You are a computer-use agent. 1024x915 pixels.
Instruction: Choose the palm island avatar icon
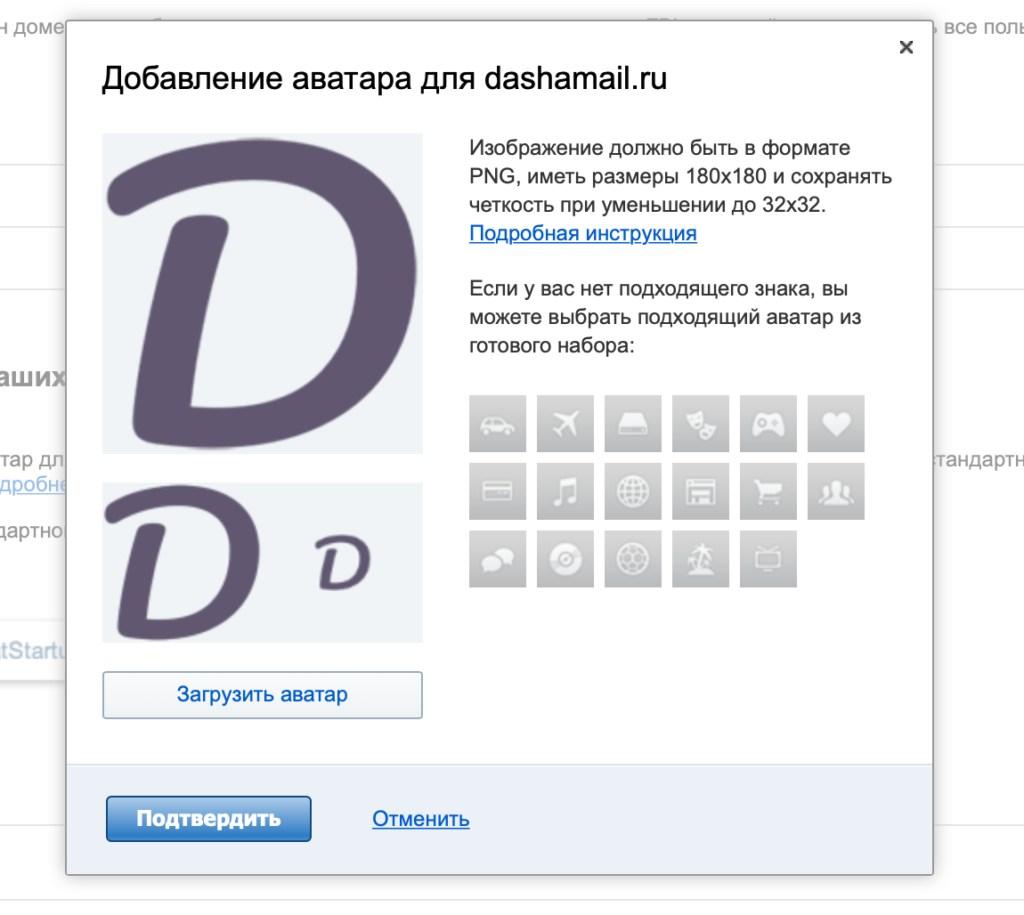pos(700,559)
